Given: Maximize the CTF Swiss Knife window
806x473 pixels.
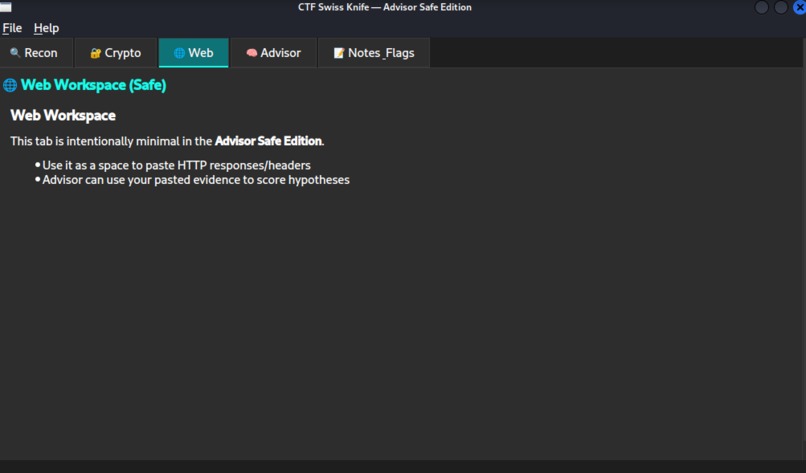Looking at the screenshot, I should pyautogui.click(x=781, y=7).
